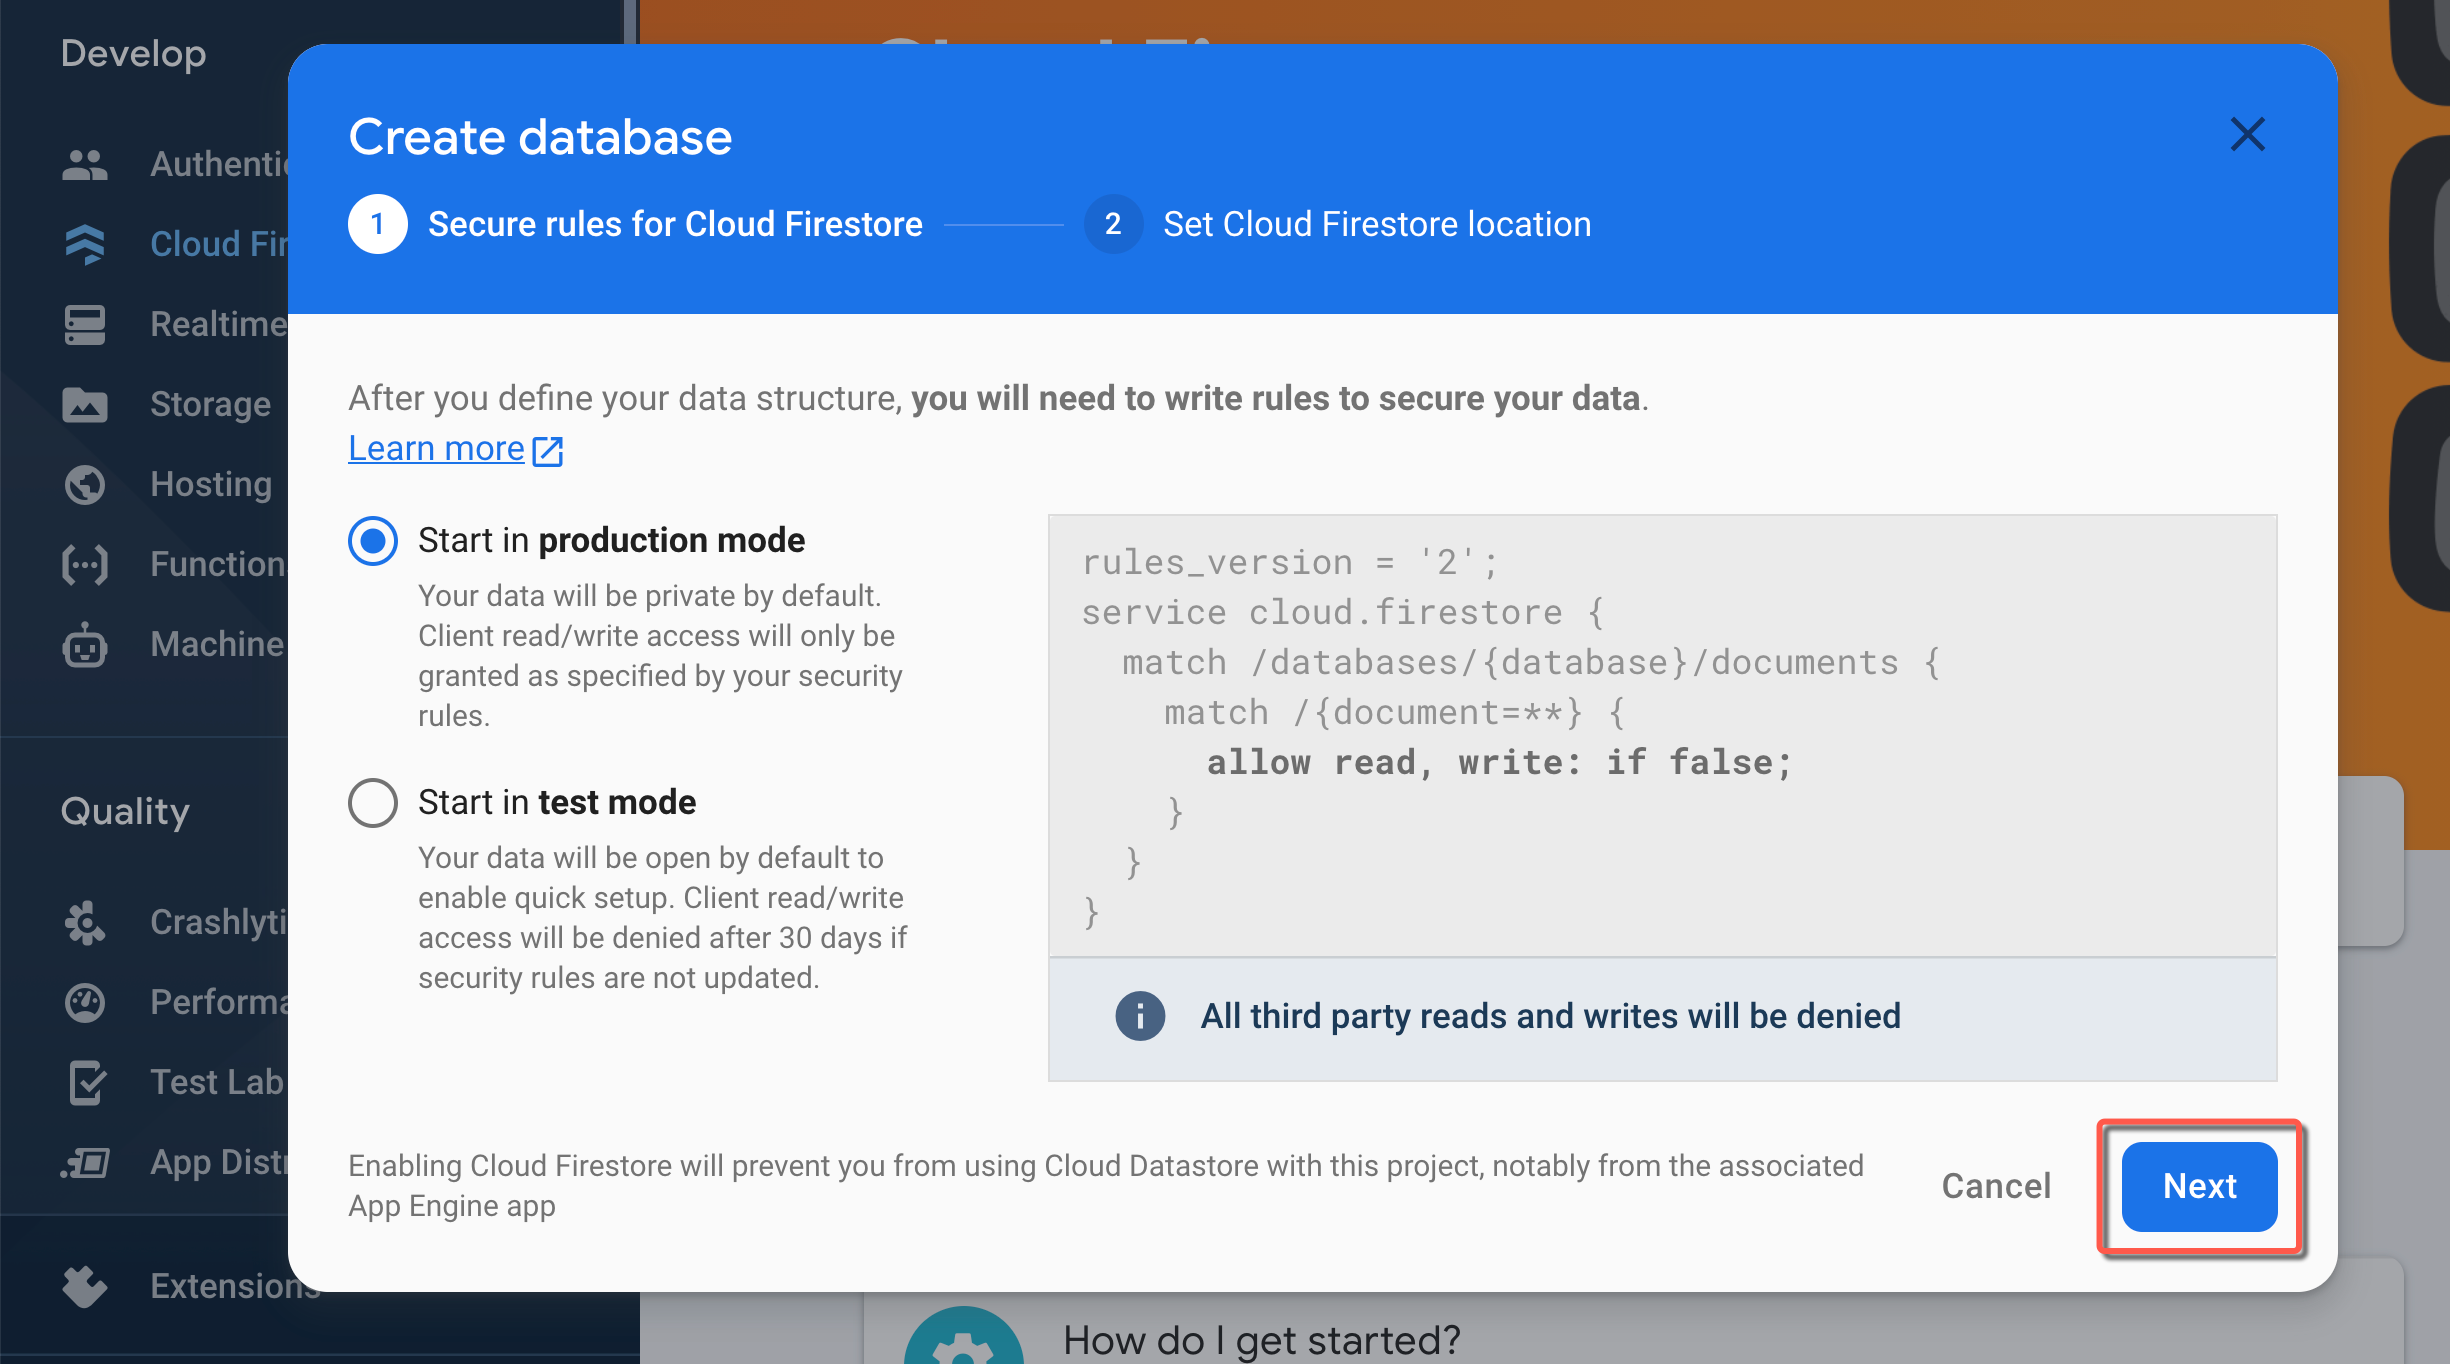Image resolution: width=2450 pixels, height=1364 pixels.
Task: Click the Quality section heading
Action: 125,811
